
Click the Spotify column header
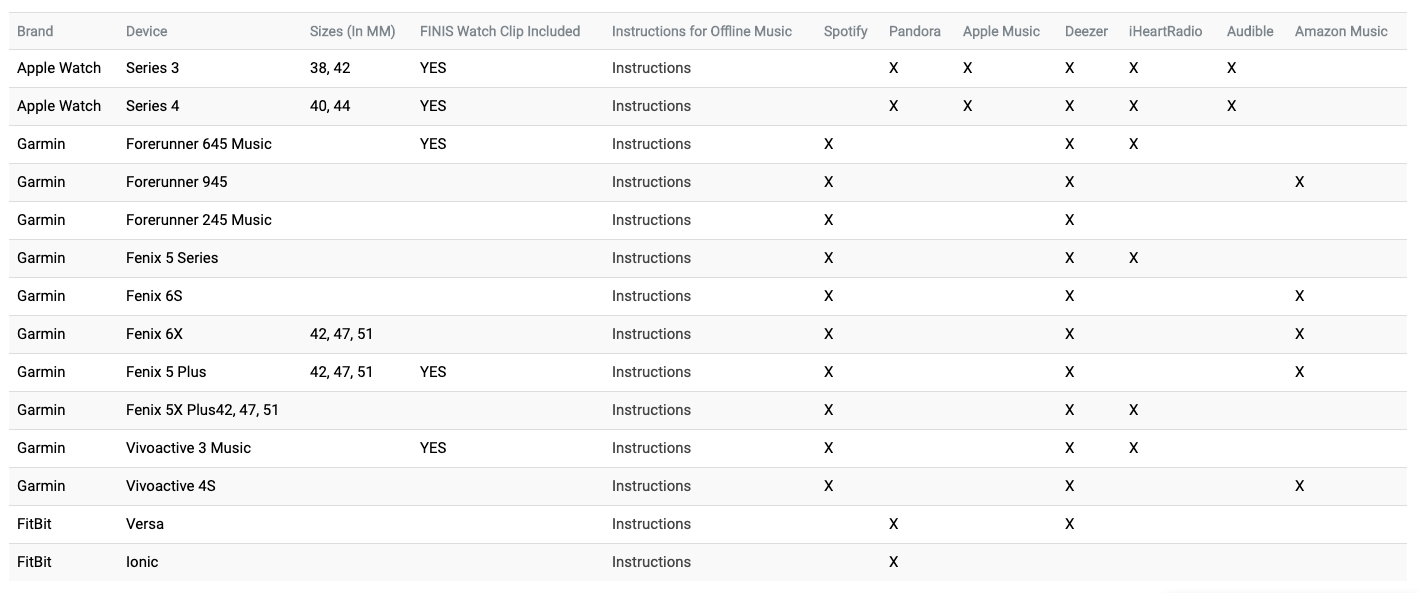tap(845, 31)
